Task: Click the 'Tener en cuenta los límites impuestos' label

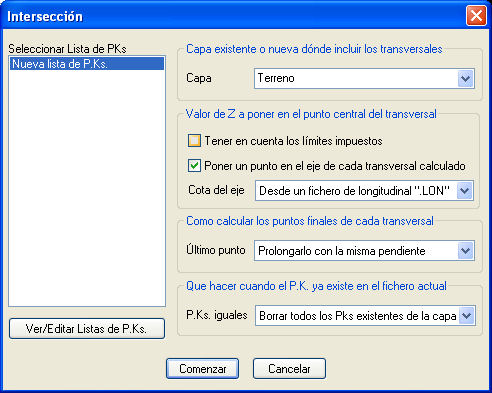Action: [294, 141]
